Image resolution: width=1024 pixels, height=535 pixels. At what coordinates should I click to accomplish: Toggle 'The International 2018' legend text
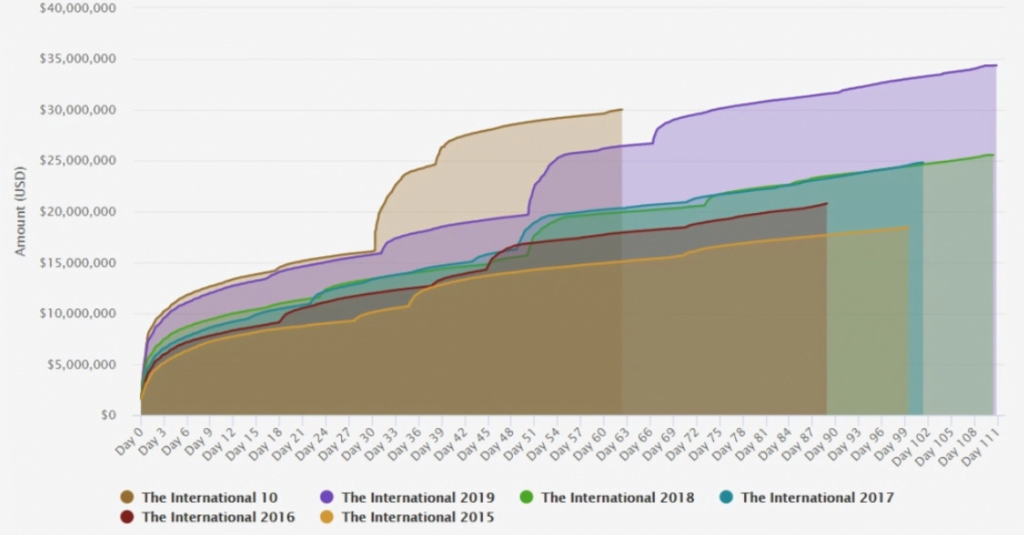614,497
